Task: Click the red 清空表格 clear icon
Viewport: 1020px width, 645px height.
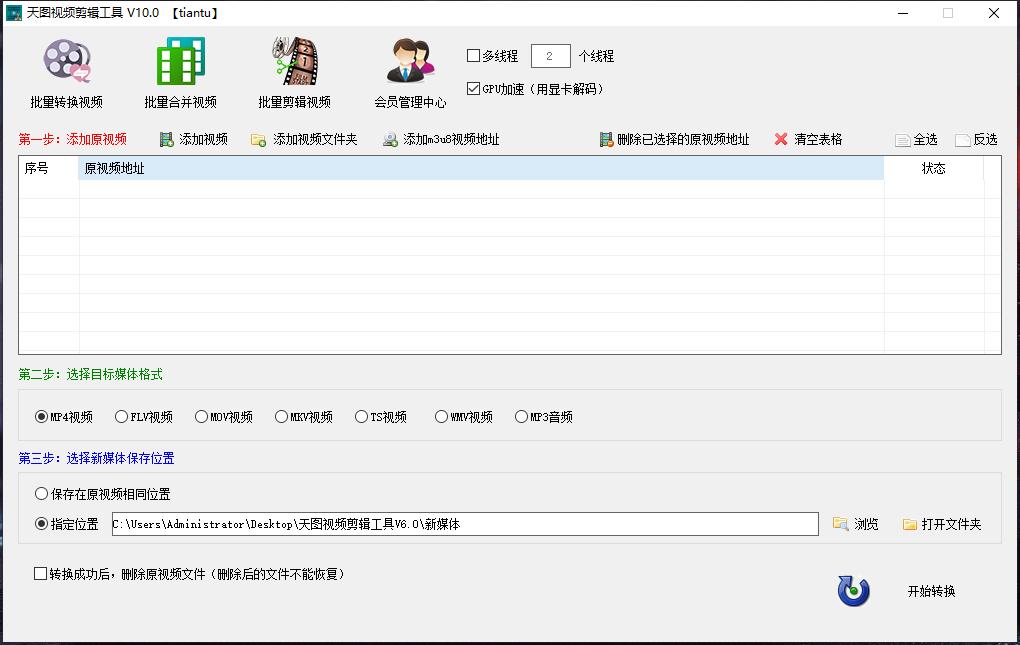Action: point(781,139)
